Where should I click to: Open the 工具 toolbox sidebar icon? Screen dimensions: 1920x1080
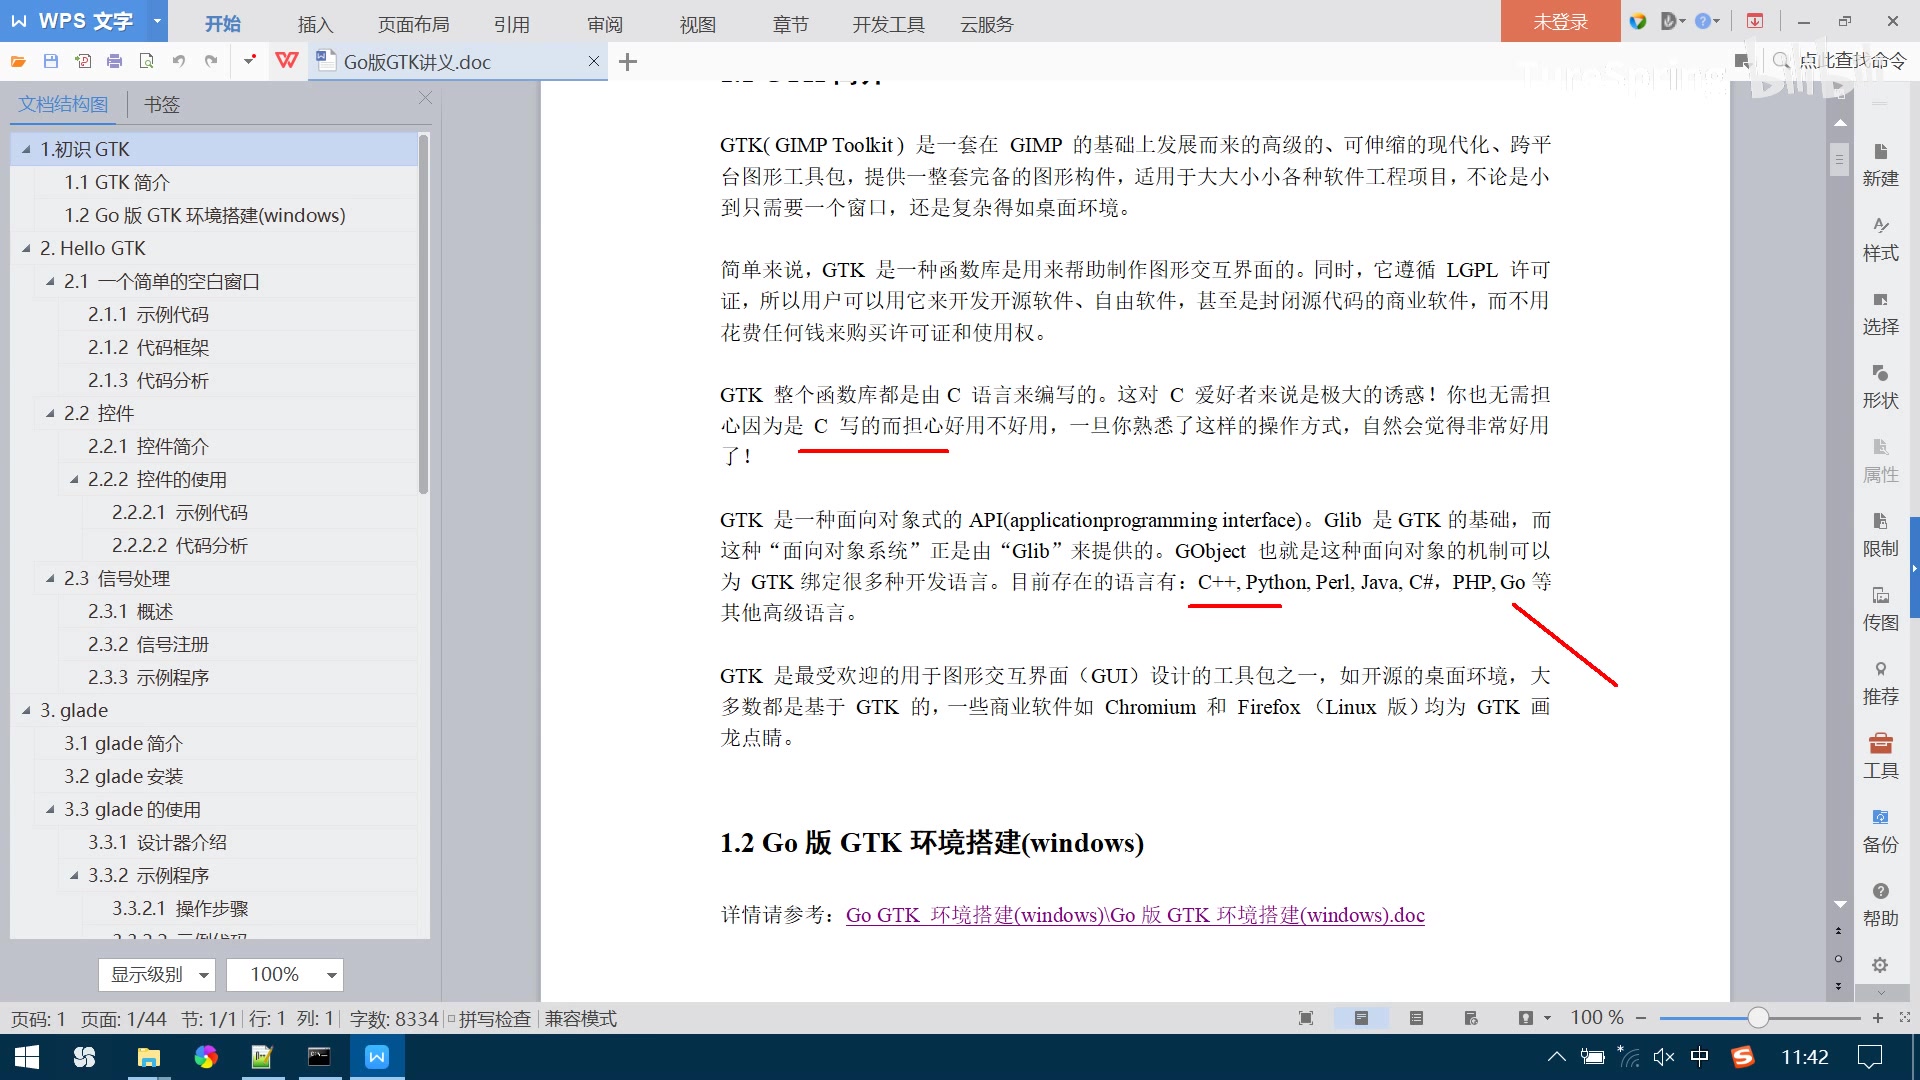click(x=1880, y=755)
